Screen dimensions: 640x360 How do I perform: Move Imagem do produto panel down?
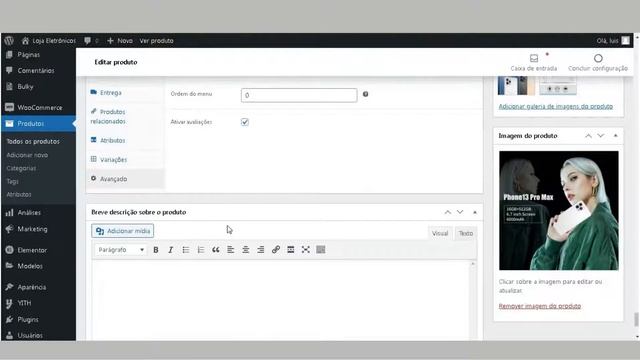pyautogui.click(x=600, y=136)
